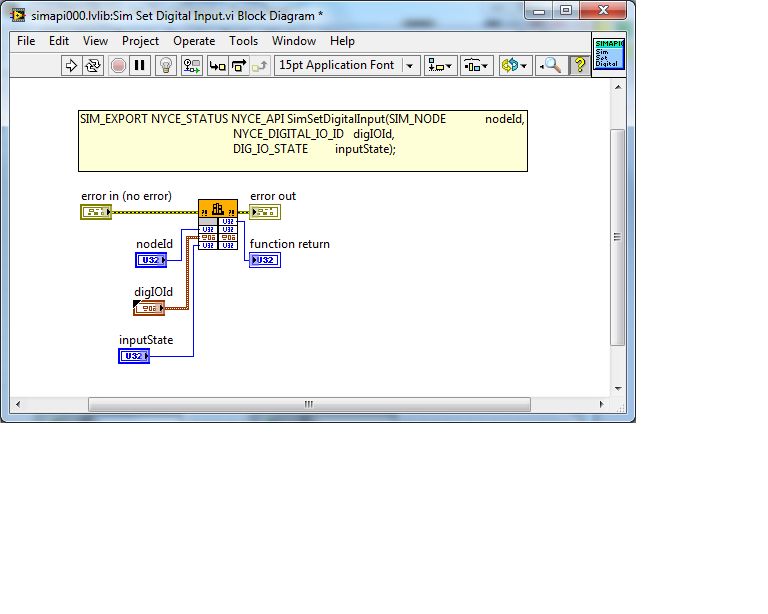Viewport: 768px width, 614px height.
Task: Open the File menu
Action: click(26, 41)
